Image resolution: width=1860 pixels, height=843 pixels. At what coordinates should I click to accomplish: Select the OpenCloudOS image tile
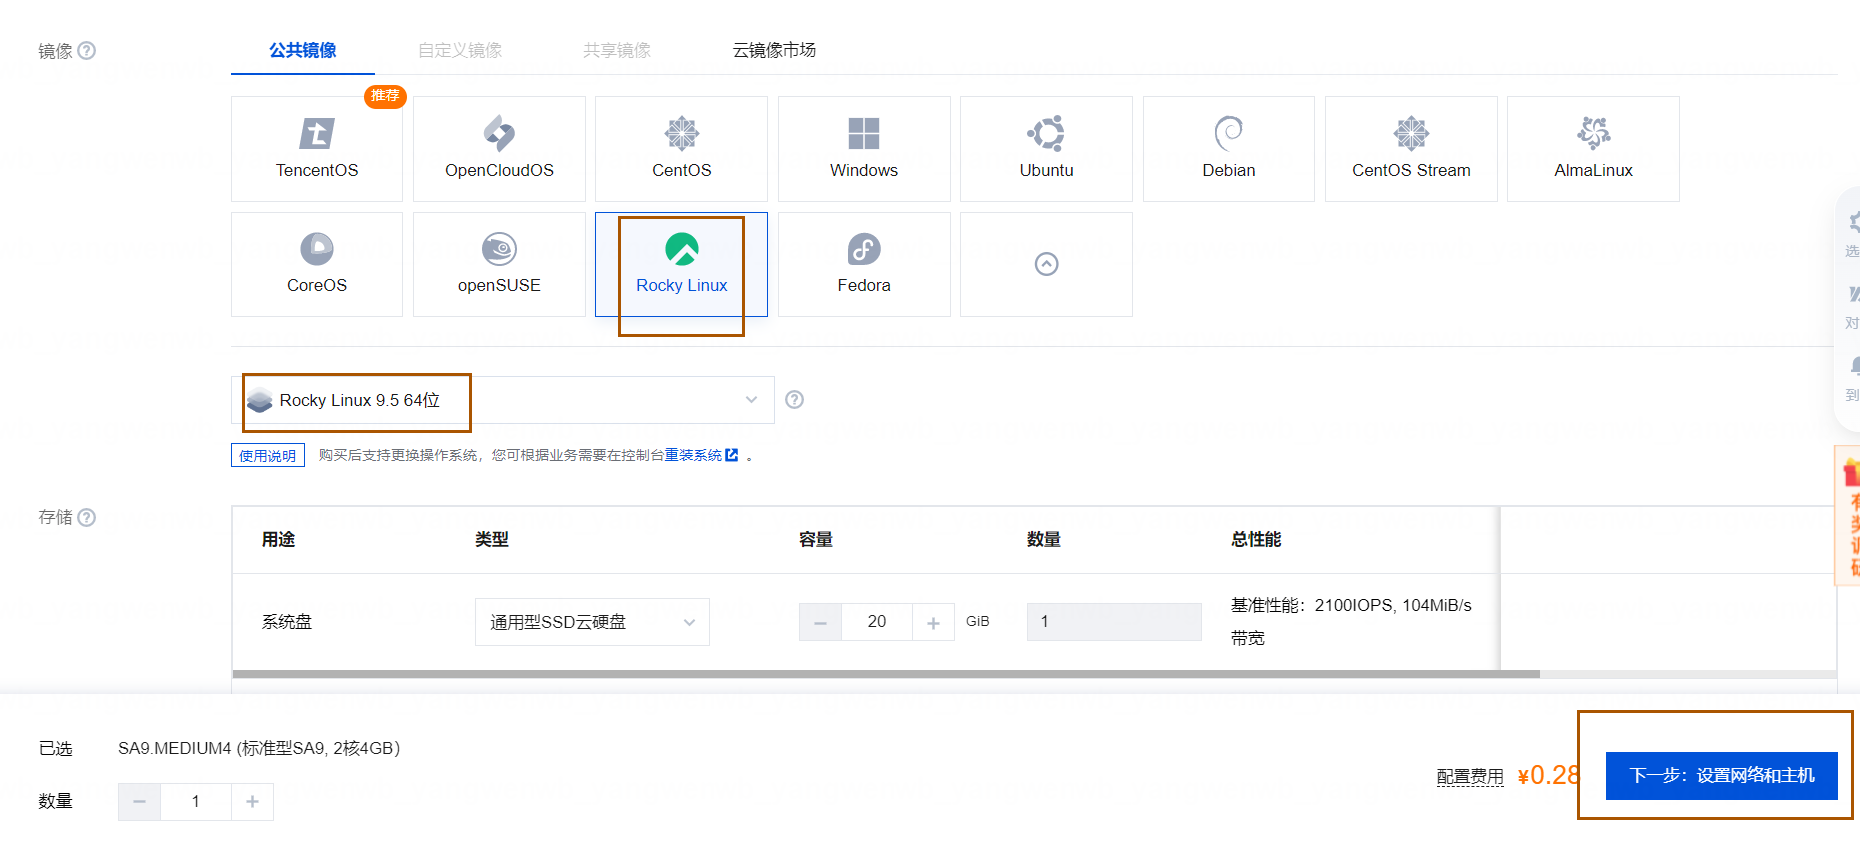tap(499, 149)
